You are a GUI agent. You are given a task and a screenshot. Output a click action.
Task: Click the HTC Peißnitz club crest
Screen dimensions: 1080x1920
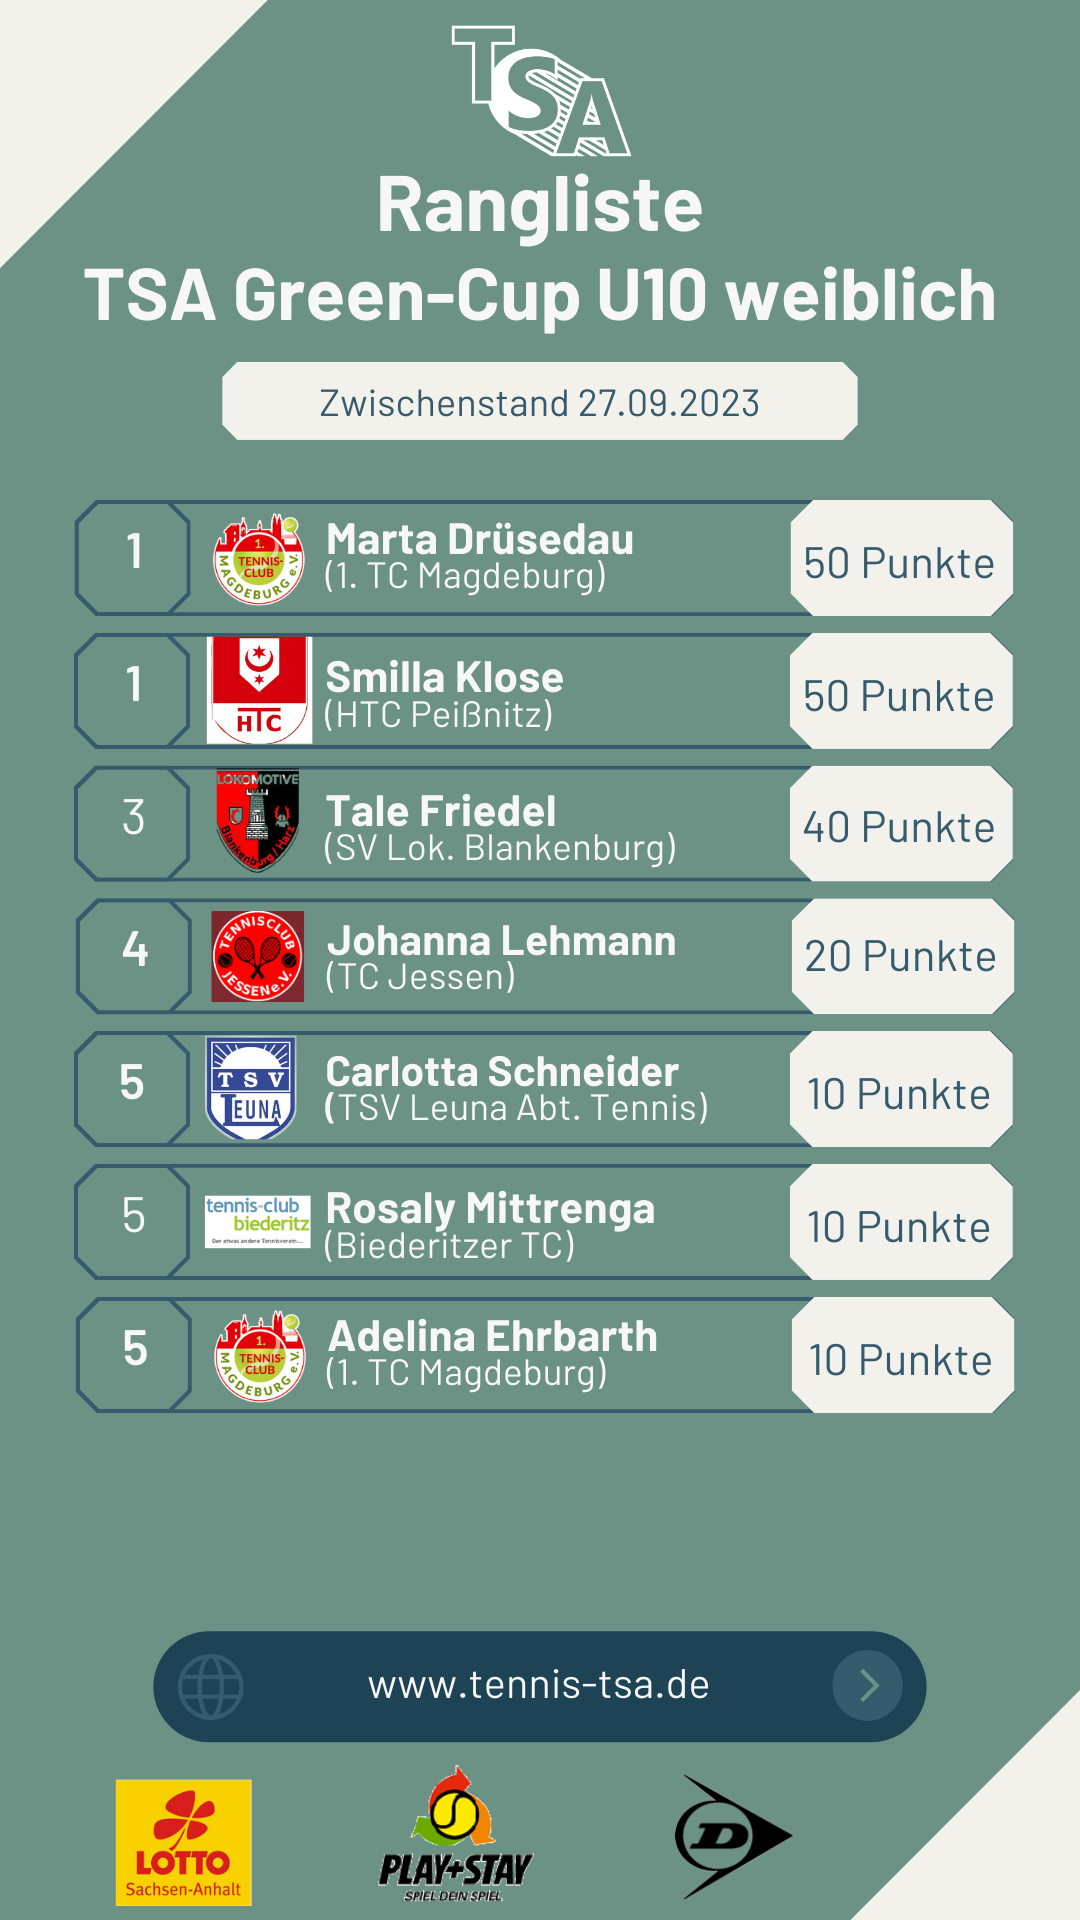[x=259, y=690]
